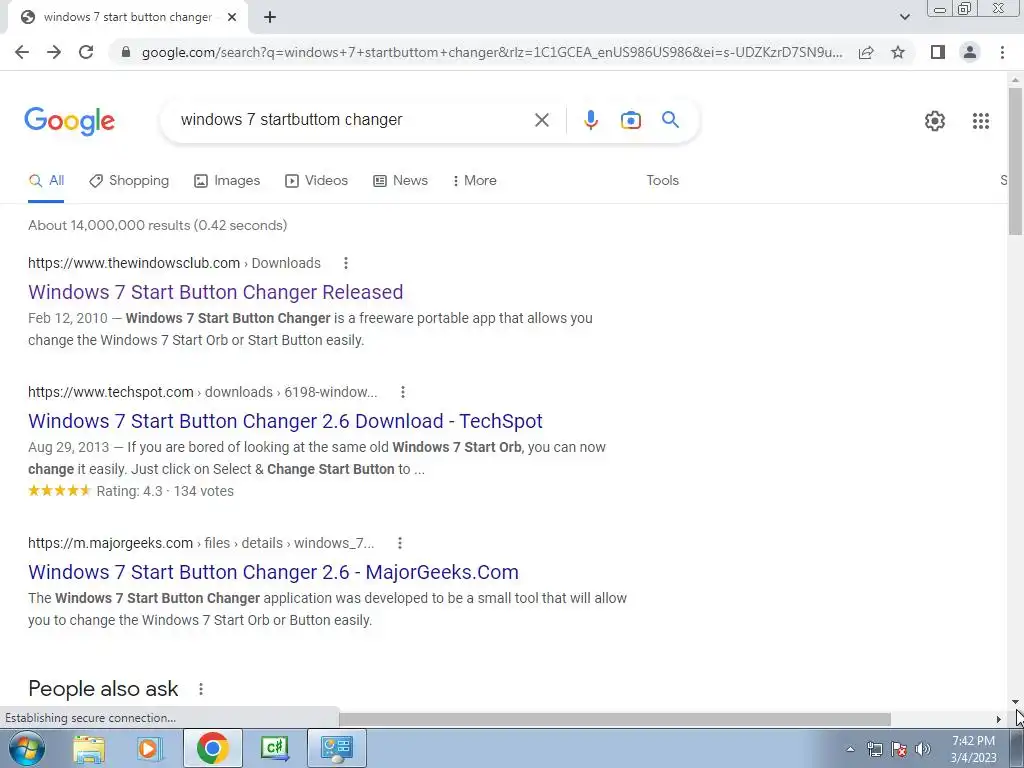This screenshot has height=768, width=1024.
Task: Open the Control Panel taskbar item
Action: pyautogui.click(x=336, y=748)
